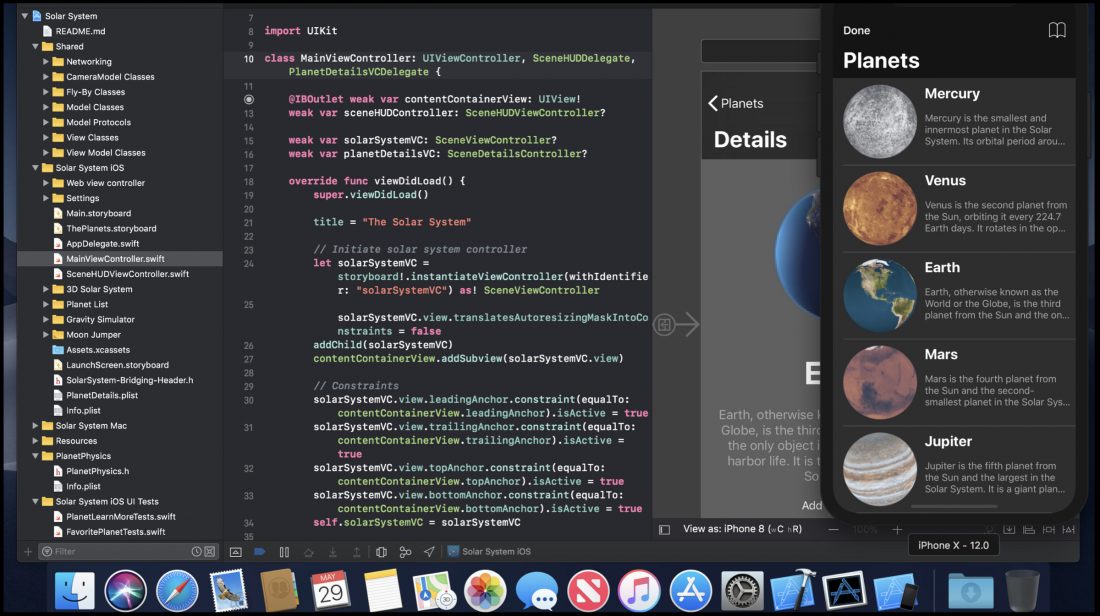Collapse the PlanetPhysics group
Viewport: 1100px width, 616px height.
click(x=36, y=456)
